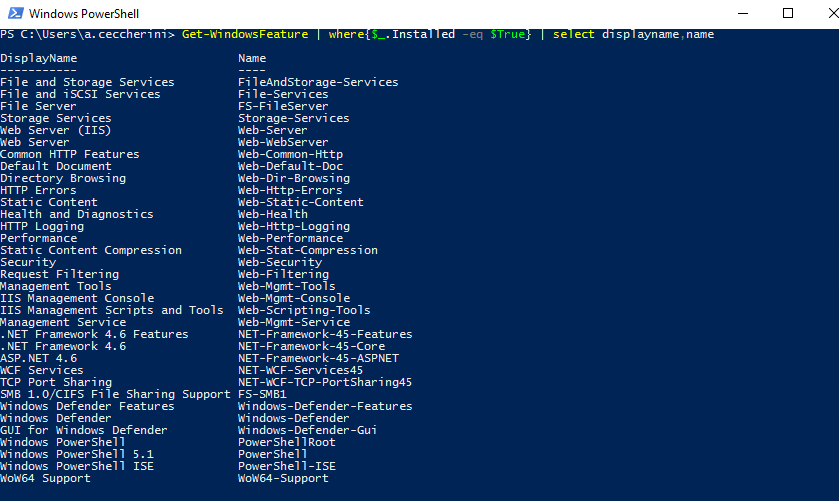Select the NET-Framework-45-ASPNET name entry
This screenshot has width=839, height=501.
(318, 358)
